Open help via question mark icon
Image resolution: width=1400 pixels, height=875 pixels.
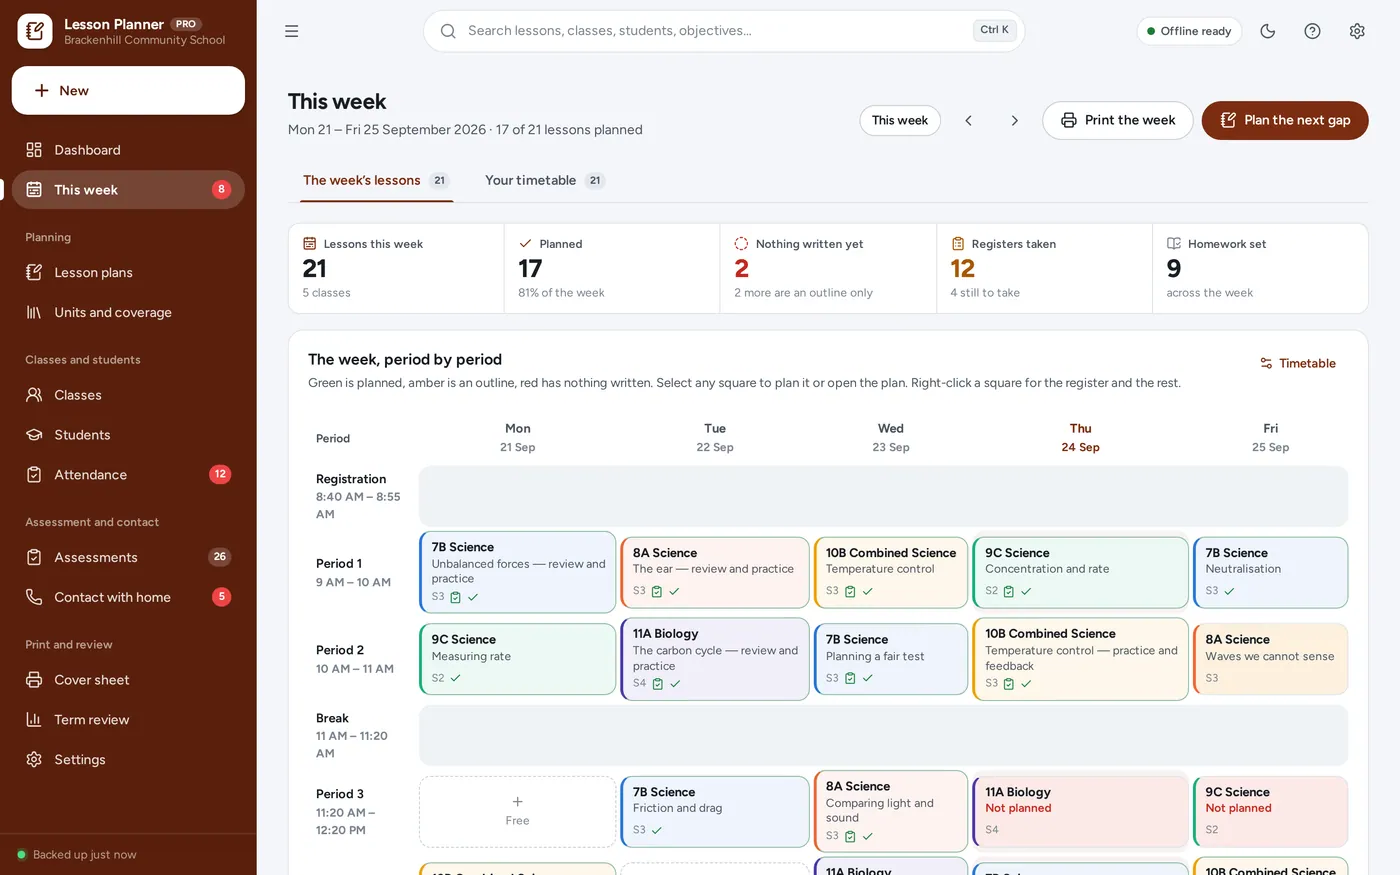tap(1312, 31)
